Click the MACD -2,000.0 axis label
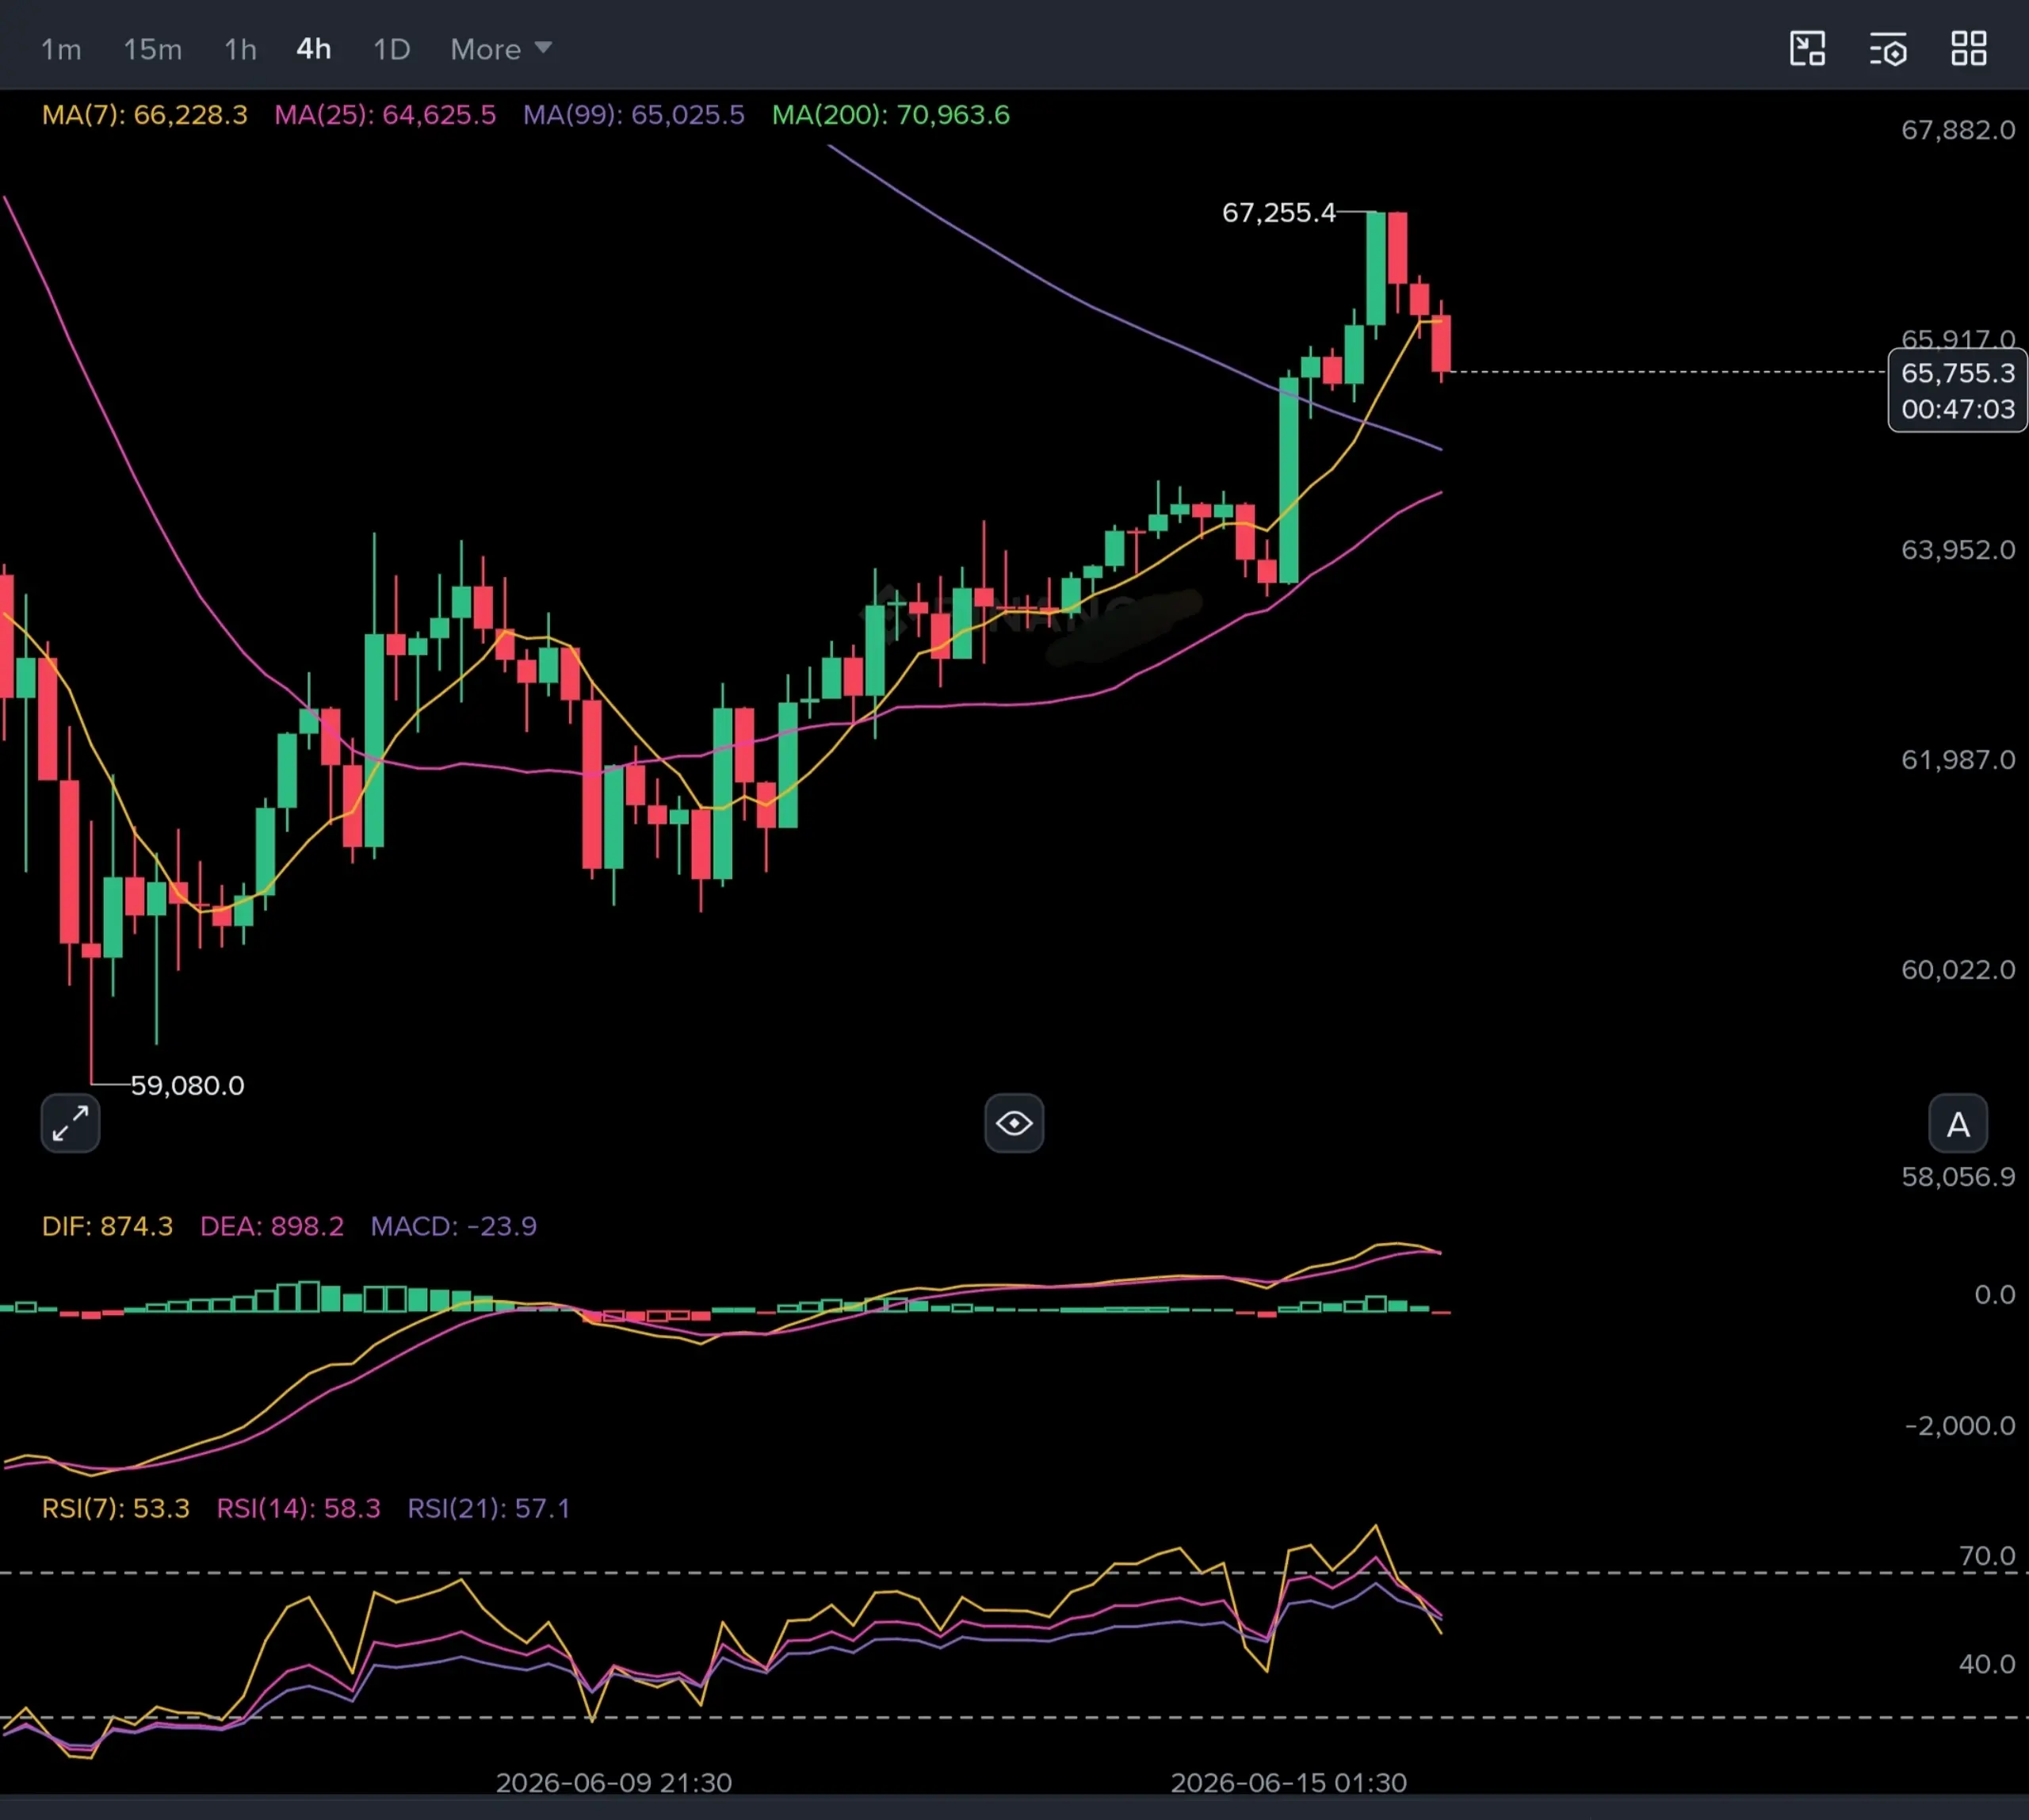The height and width of the screenshot is (1820, 2029). point(1960,1425)
